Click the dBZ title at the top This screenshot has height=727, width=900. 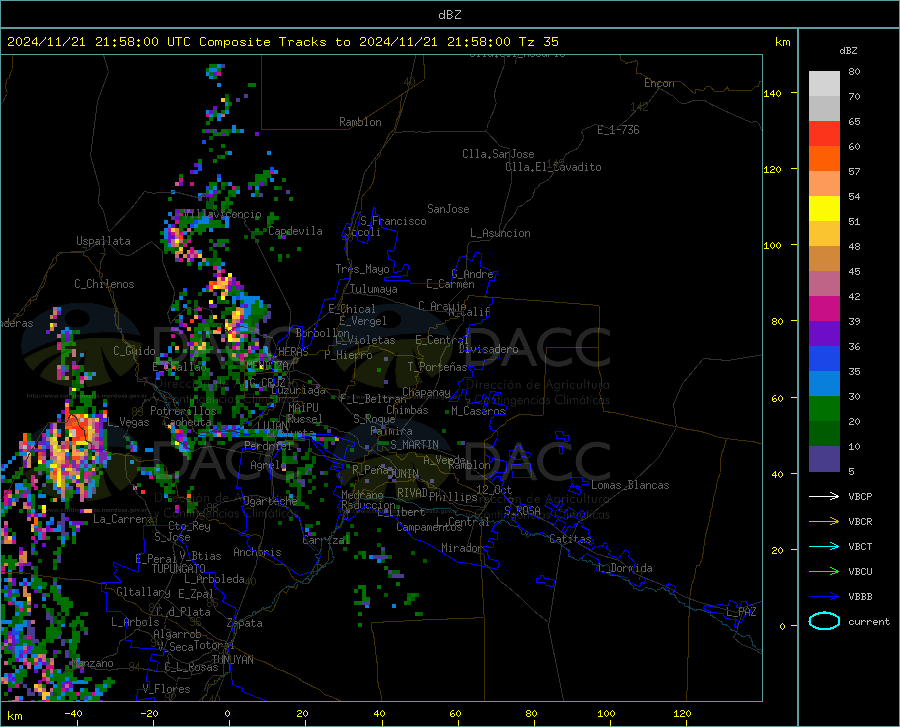[x=449, y=15]
